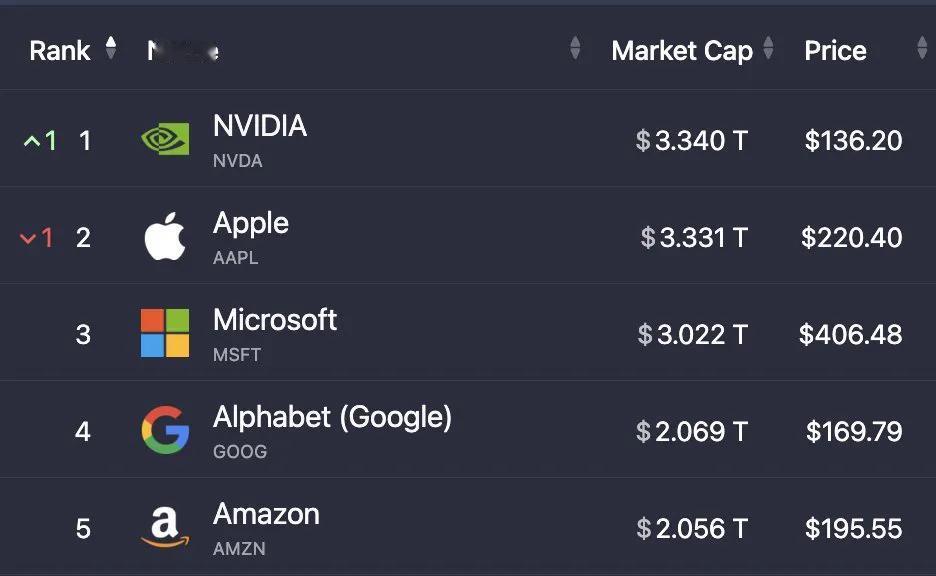The image size is (936, 576).
Task: Select the Price column header
Action: [835, 51]
